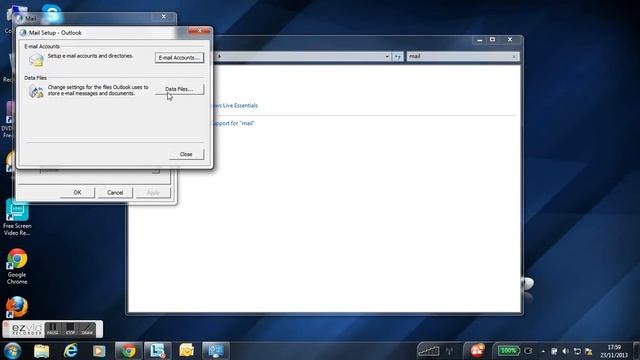
Task: Open the Lync taskbar icon
Action: tap(158, 351)
